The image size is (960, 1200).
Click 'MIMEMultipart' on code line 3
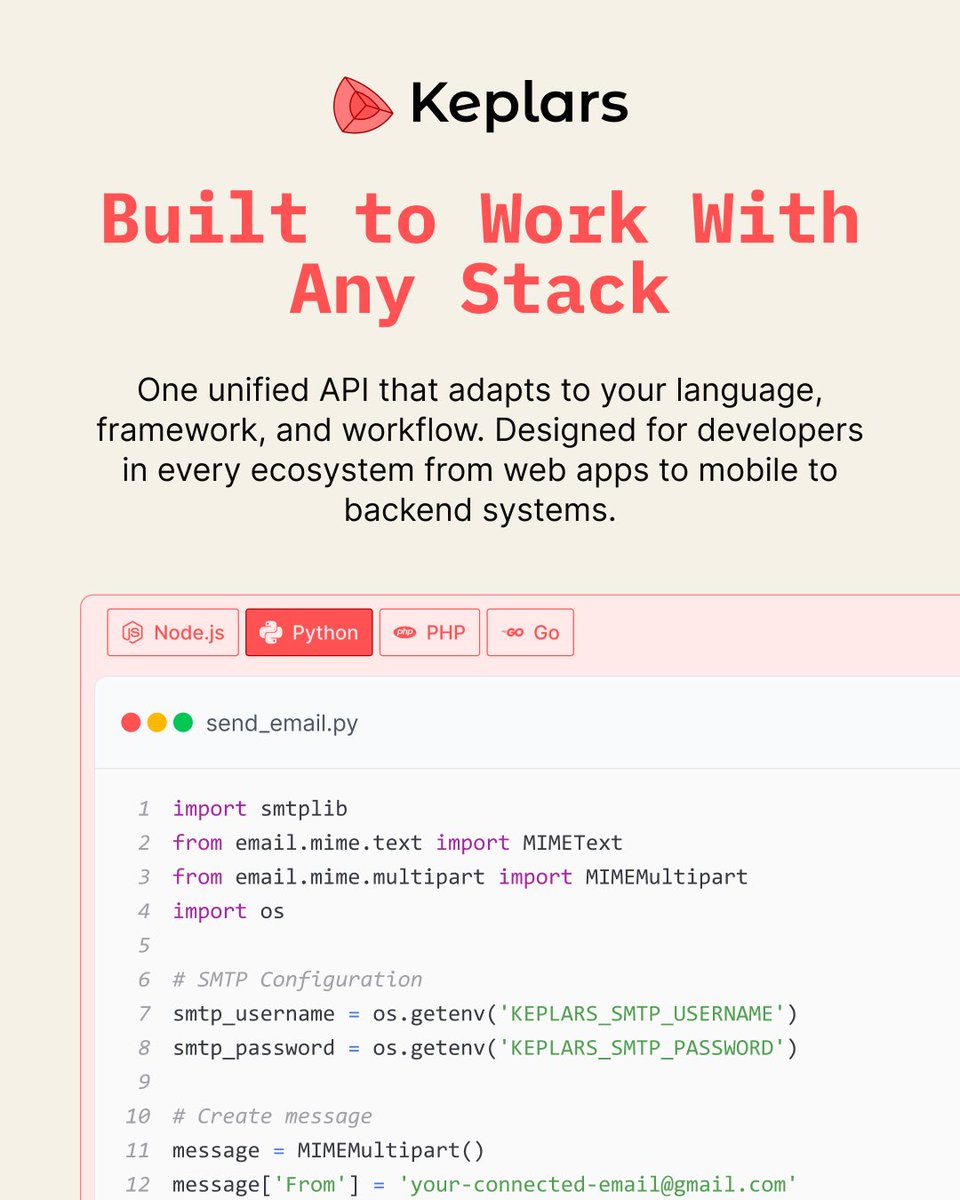(666, 876)
